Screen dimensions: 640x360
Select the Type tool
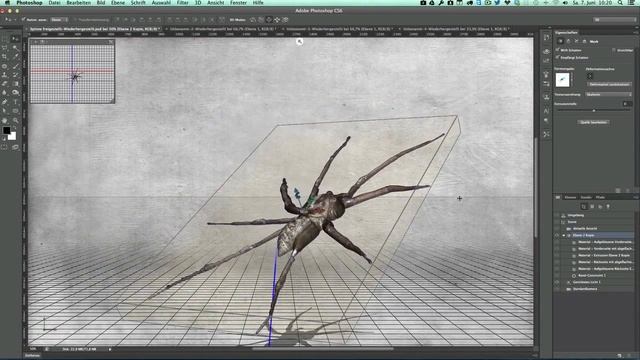pos(15,102)
